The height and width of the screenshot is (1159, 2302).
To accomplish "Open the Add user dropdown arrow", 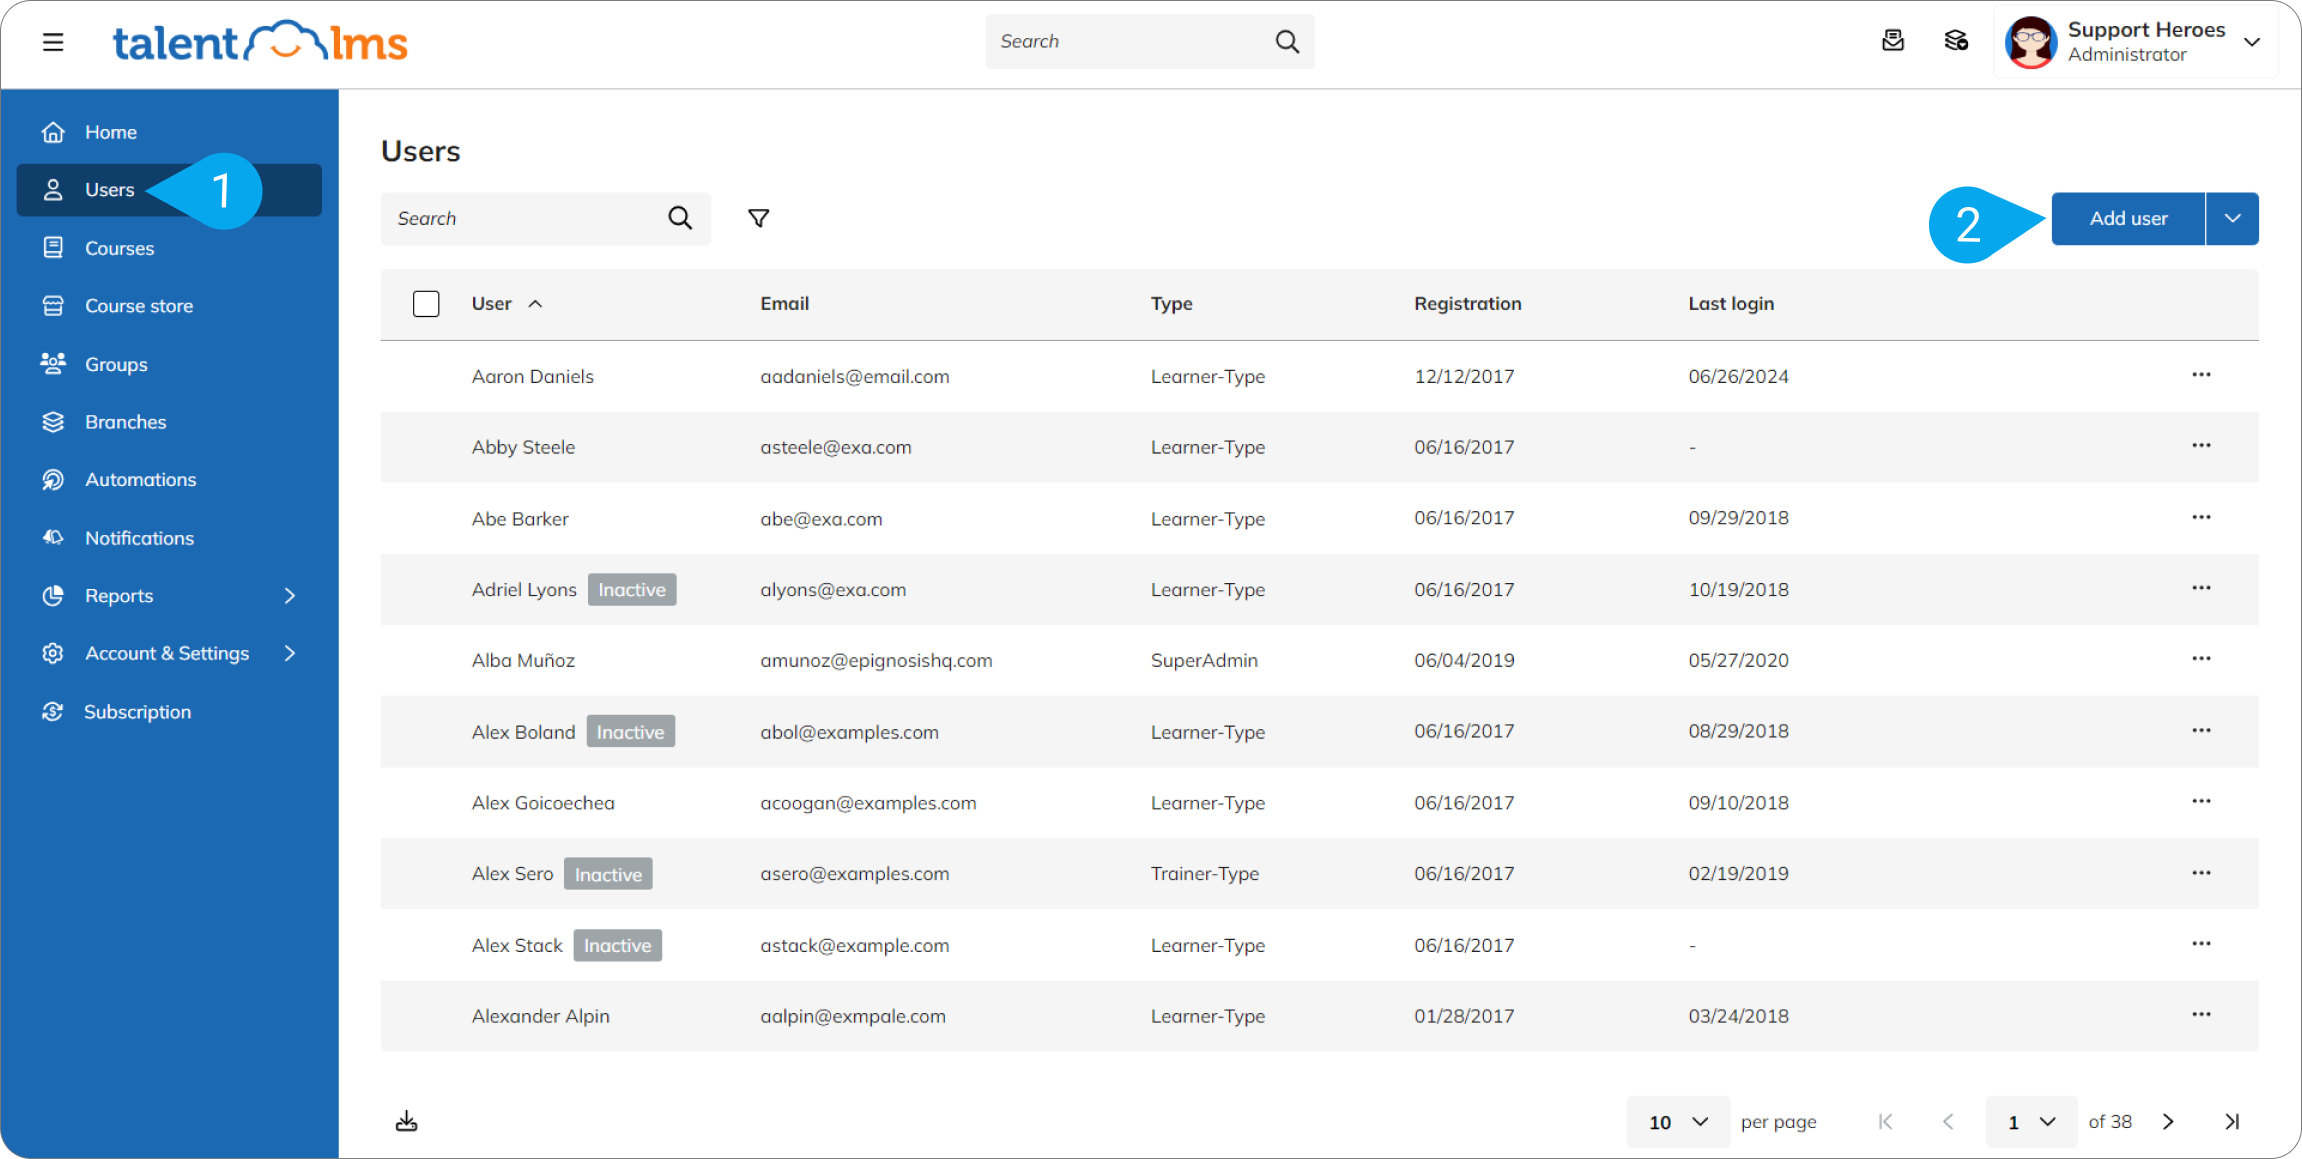I will (x=2232, y=218).
